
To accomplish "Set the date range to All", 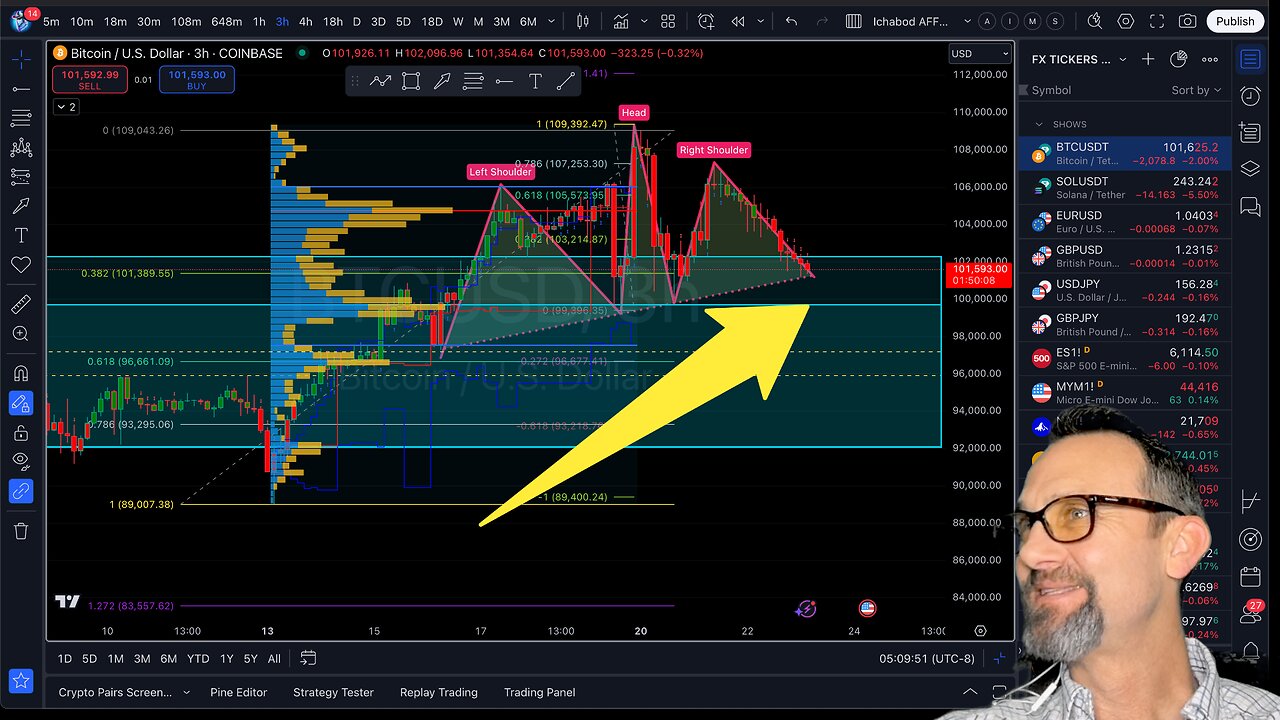I will (274, 659).
